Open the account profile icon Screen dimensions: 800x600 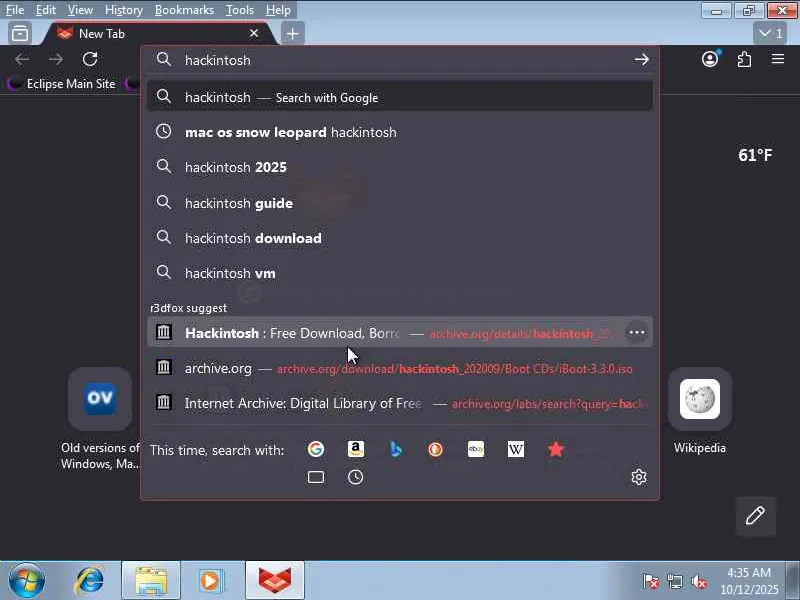coord(710,59)
